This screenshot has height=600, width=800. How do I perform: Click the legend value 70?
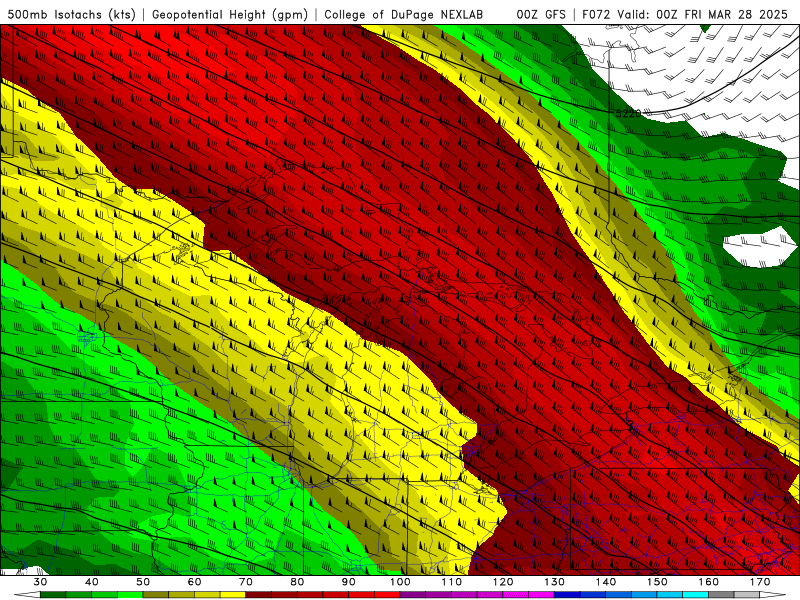tap(246, 582)
